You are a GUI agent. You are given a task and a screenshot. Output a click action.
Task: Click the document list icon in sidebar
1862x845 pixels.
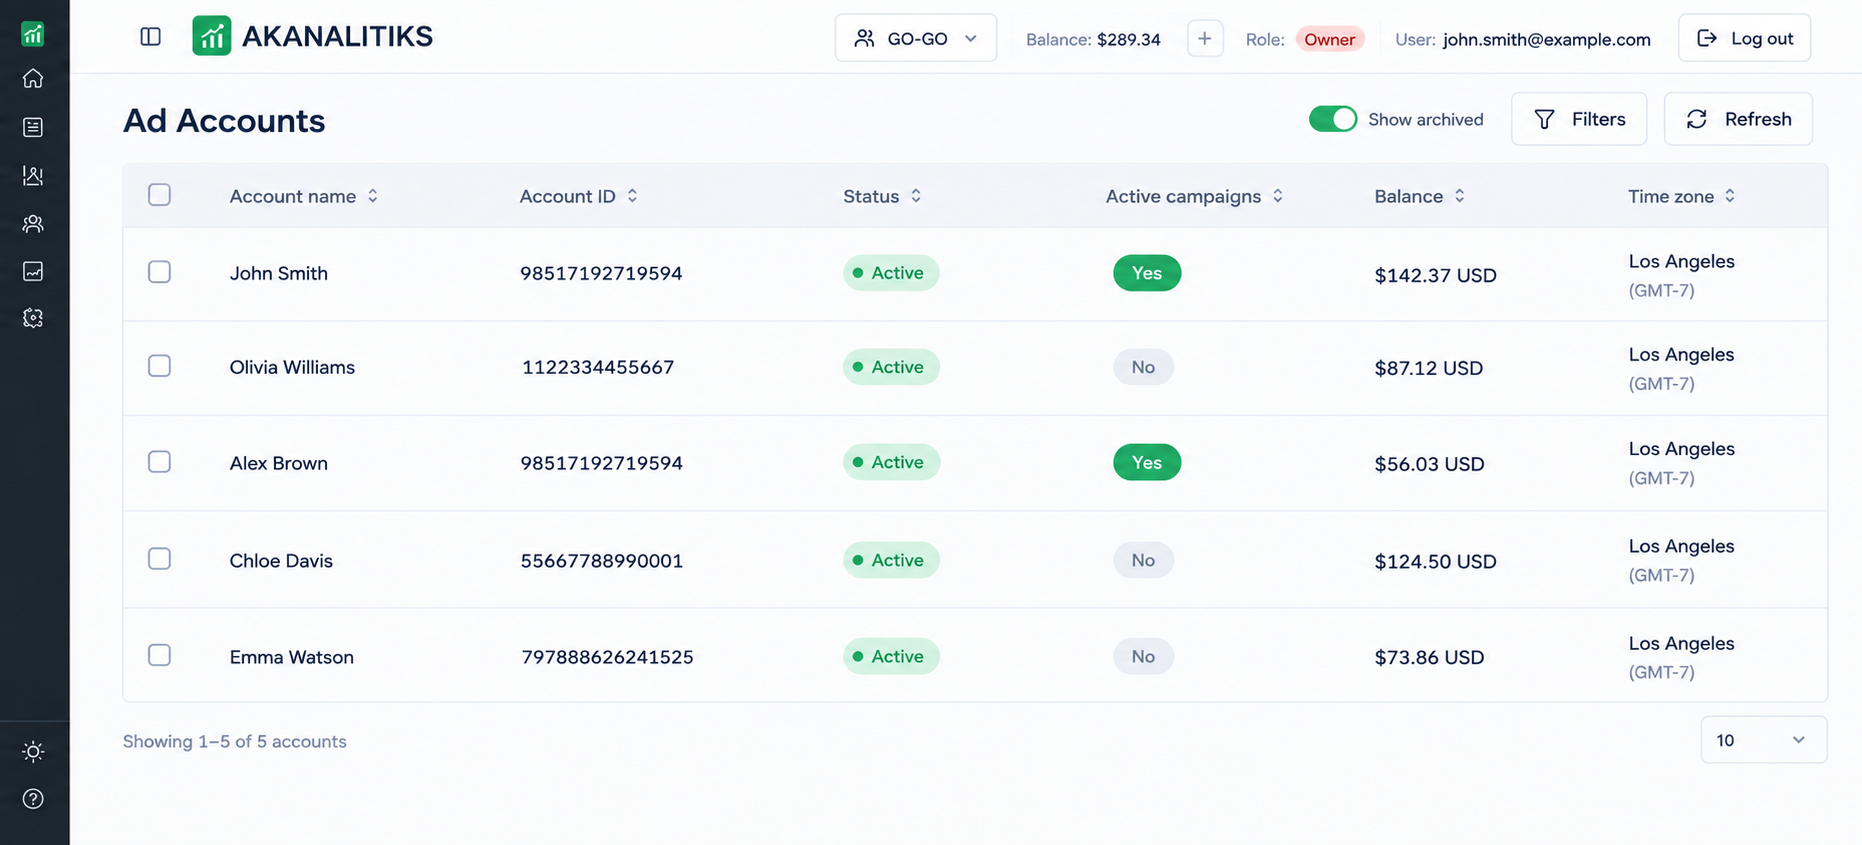33,127
